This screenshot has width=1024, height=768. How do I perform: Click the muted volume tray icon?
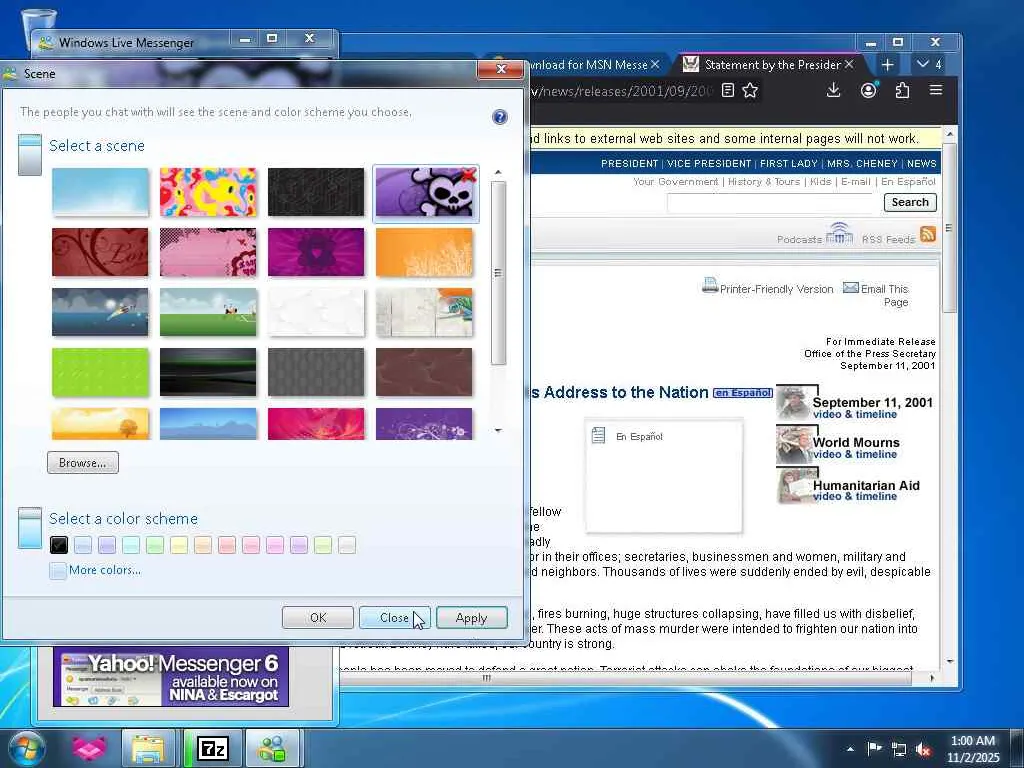pos(923,749)
